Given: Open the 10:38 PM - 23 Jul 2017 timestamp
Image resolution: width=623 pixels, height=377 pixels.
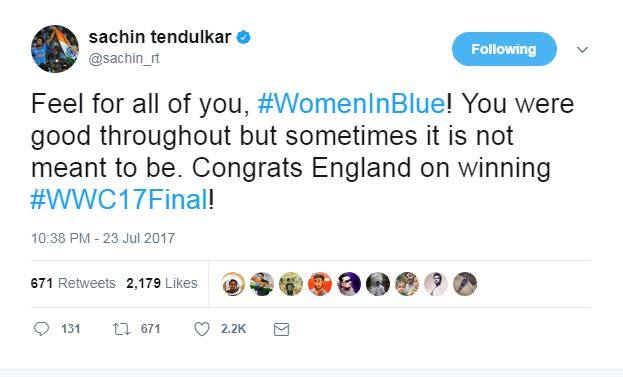Looking at the screenshot, I should pos(103,238).
